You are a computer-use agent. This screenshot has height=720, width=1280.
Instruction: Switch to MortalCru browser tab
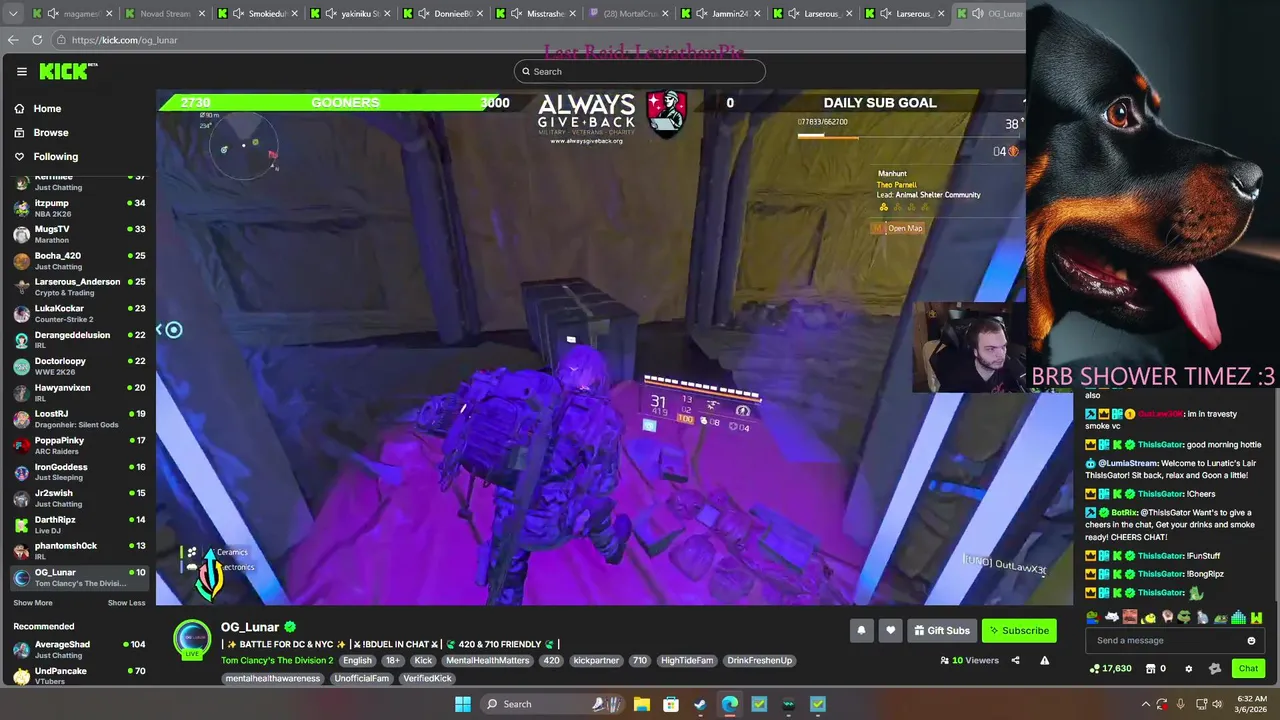[628, 14]
